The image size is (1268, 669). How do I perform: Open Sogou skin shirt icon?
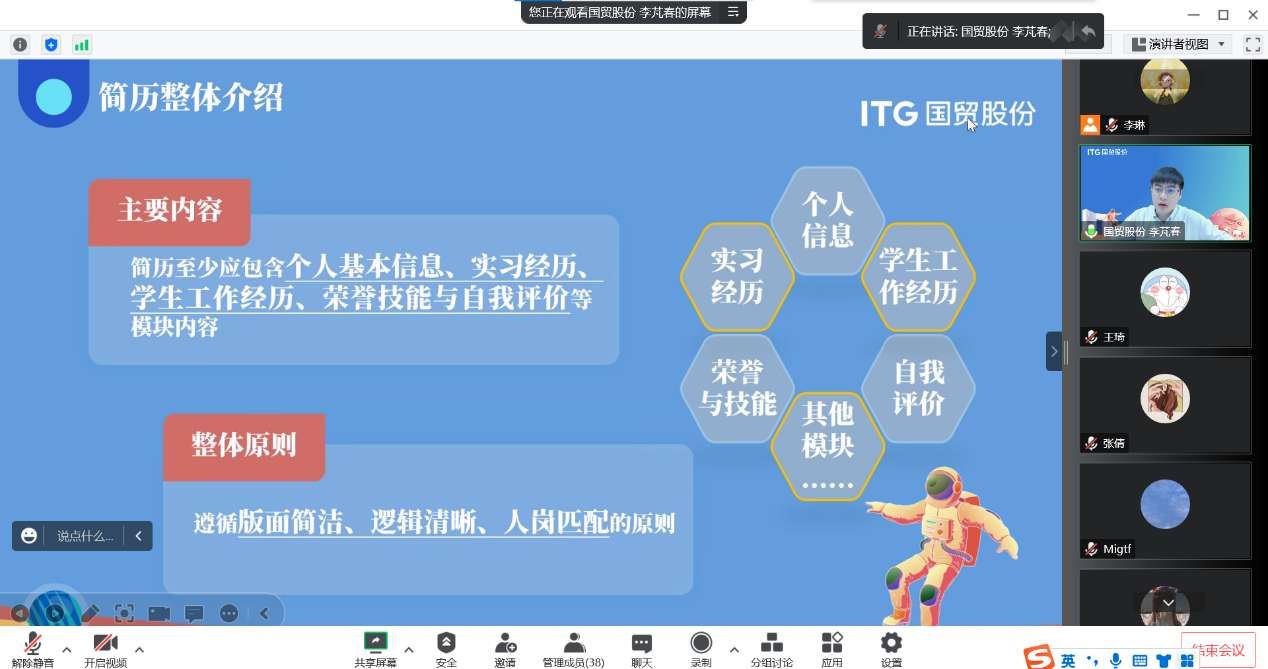tap(1164, 661)
